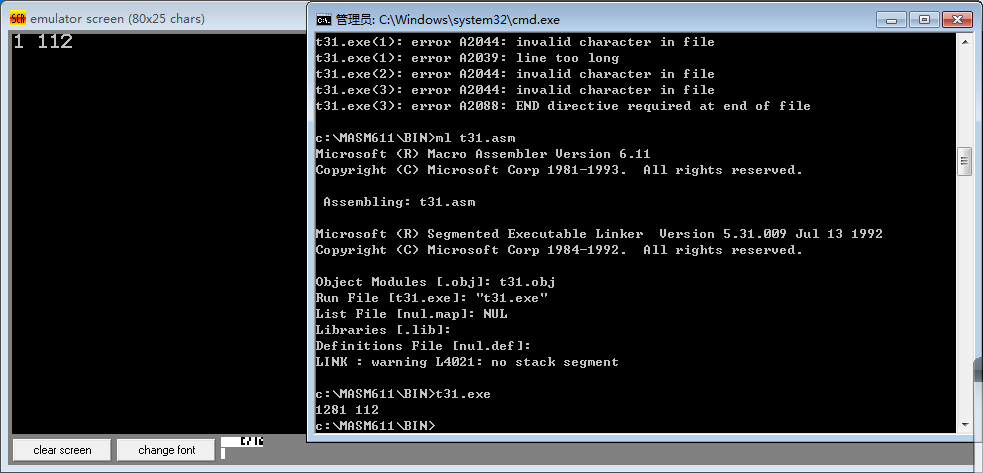Image resolution: width=983 pixels, height=473 pixels.
Task: Click the SCR emulator screen title icon
Action: pos(18,19)
